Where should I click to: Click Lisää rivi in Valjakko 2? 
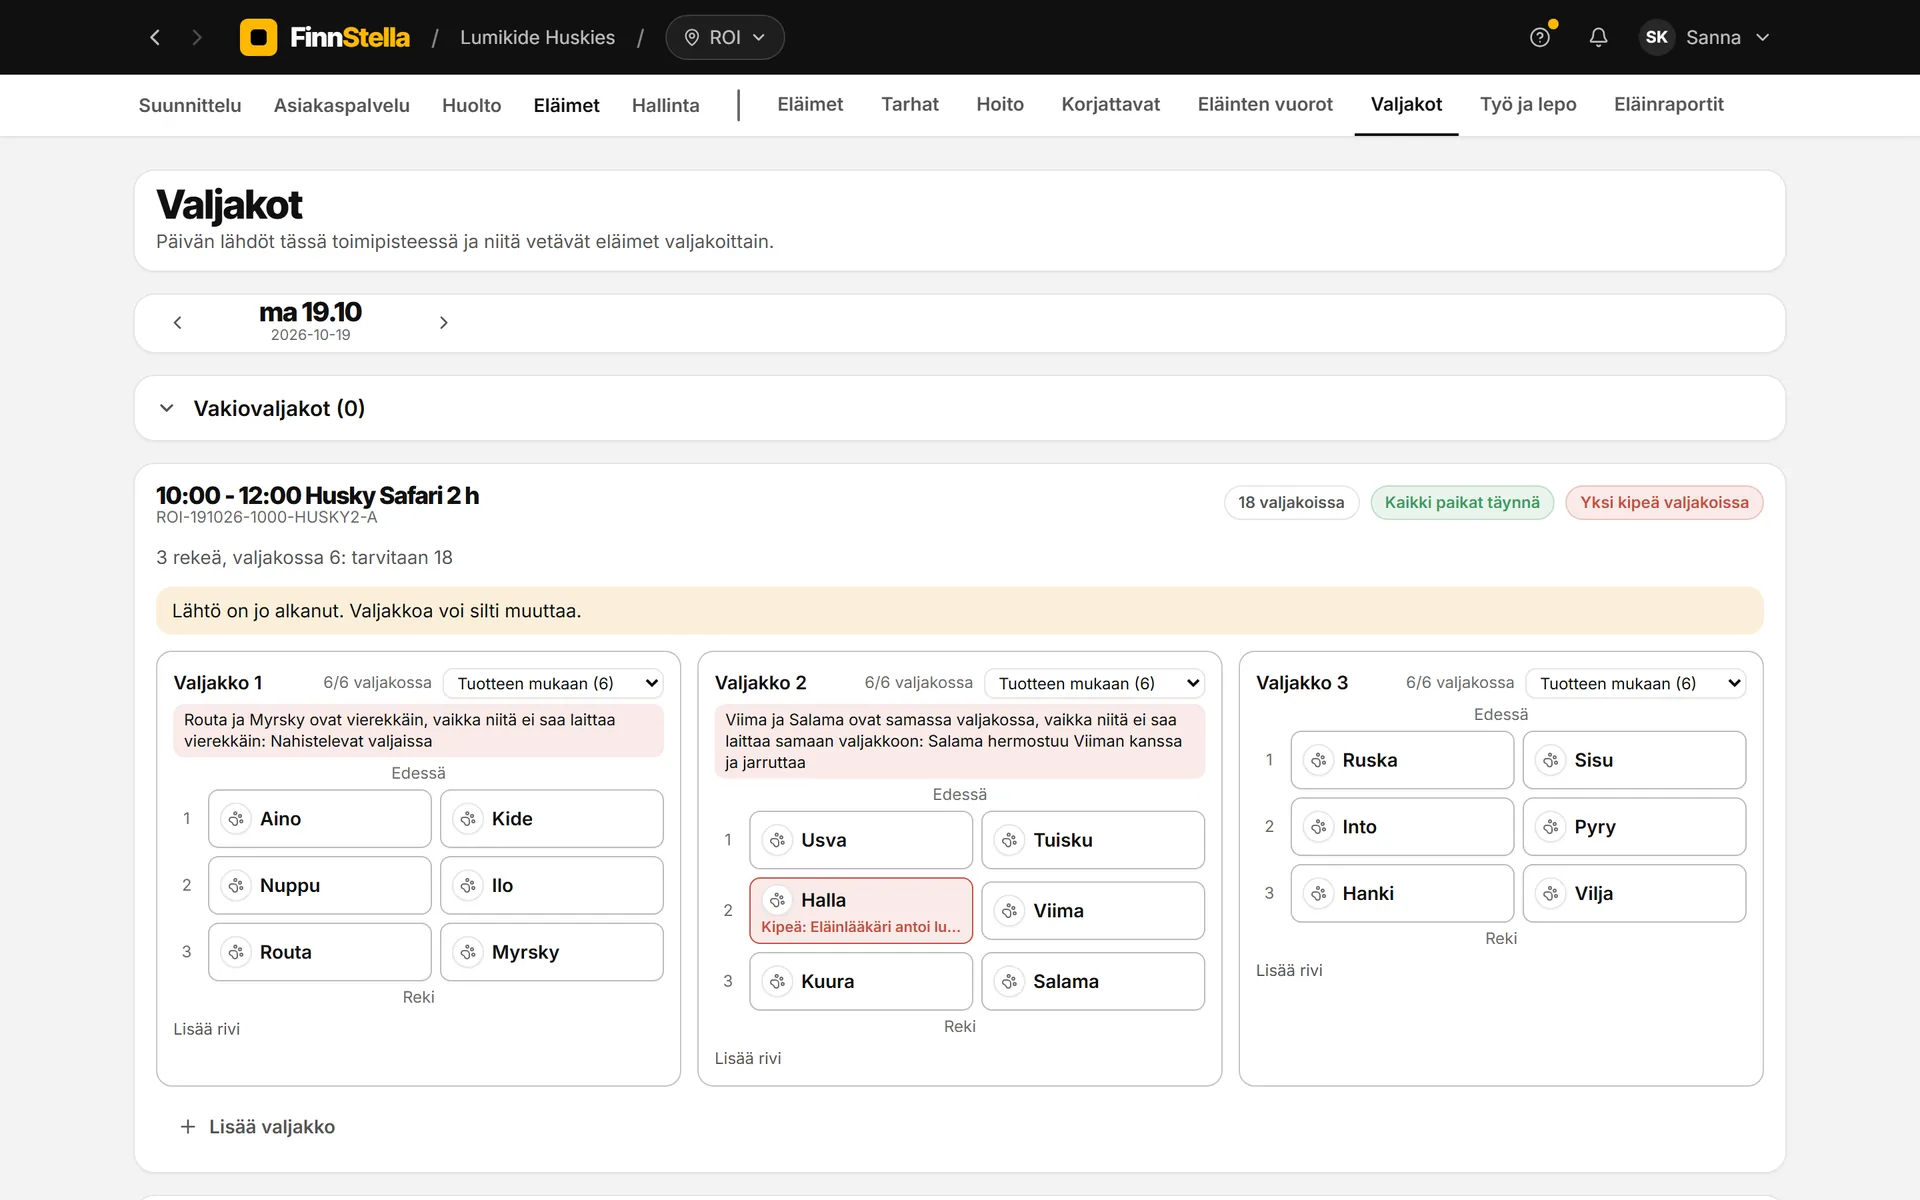tap(748, 1058)
